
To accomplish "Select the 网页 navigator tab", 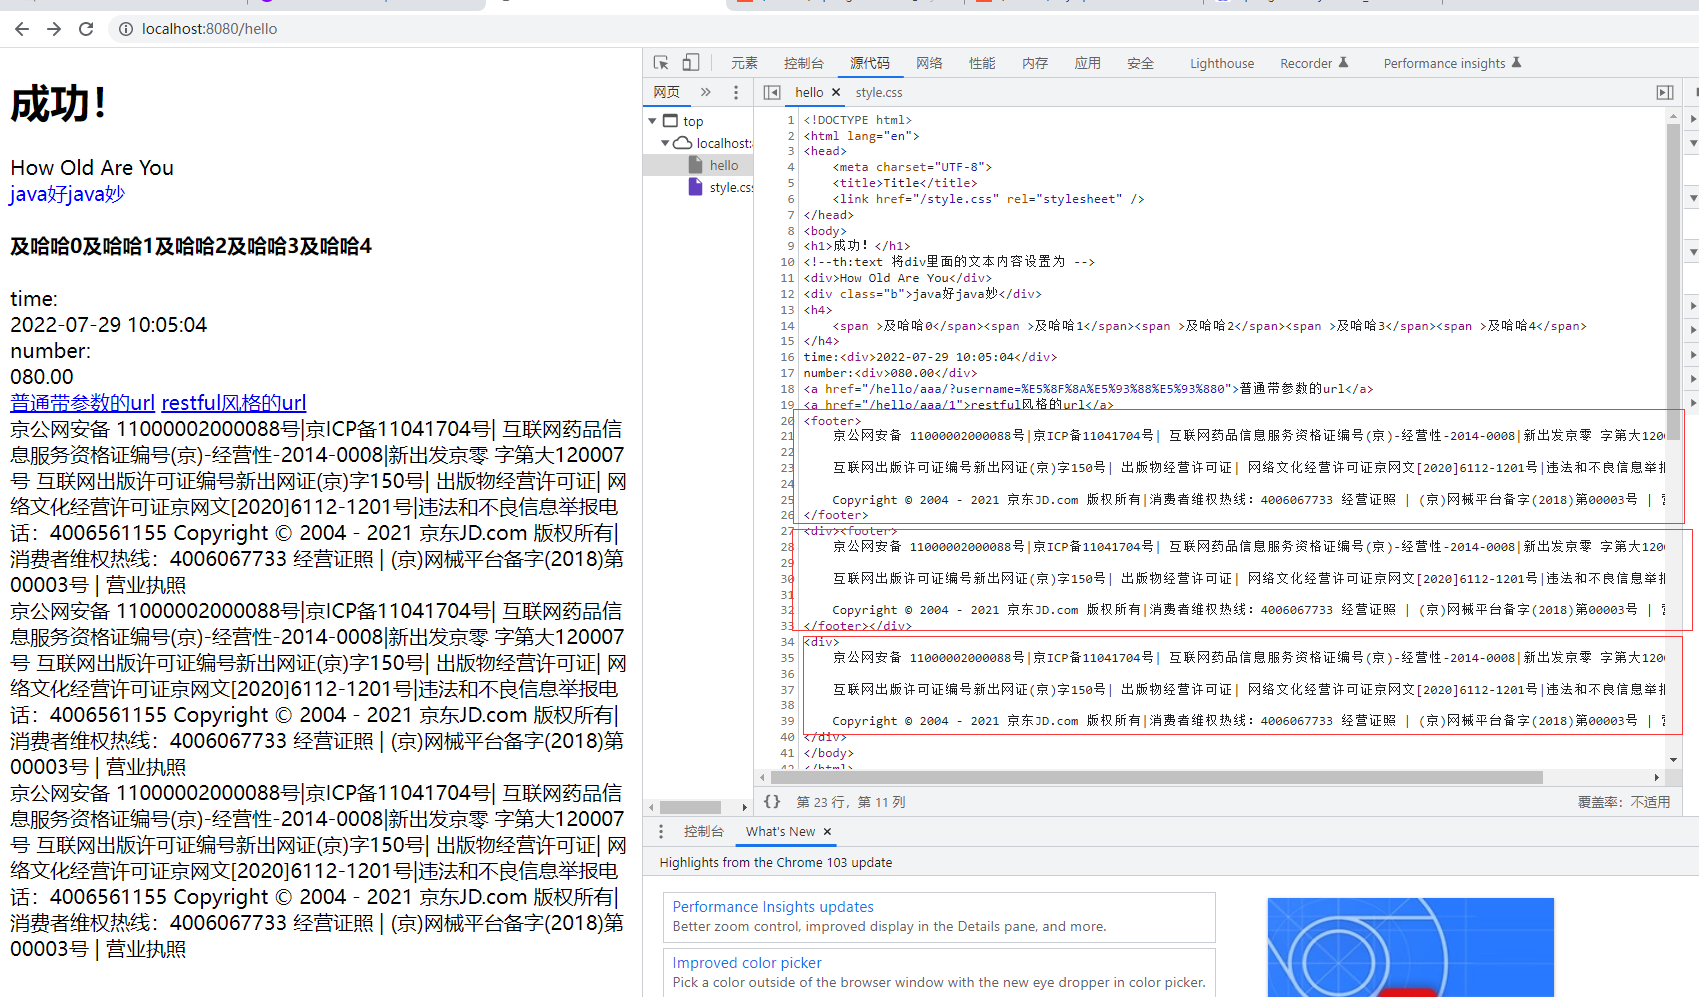I will point(667,92).
